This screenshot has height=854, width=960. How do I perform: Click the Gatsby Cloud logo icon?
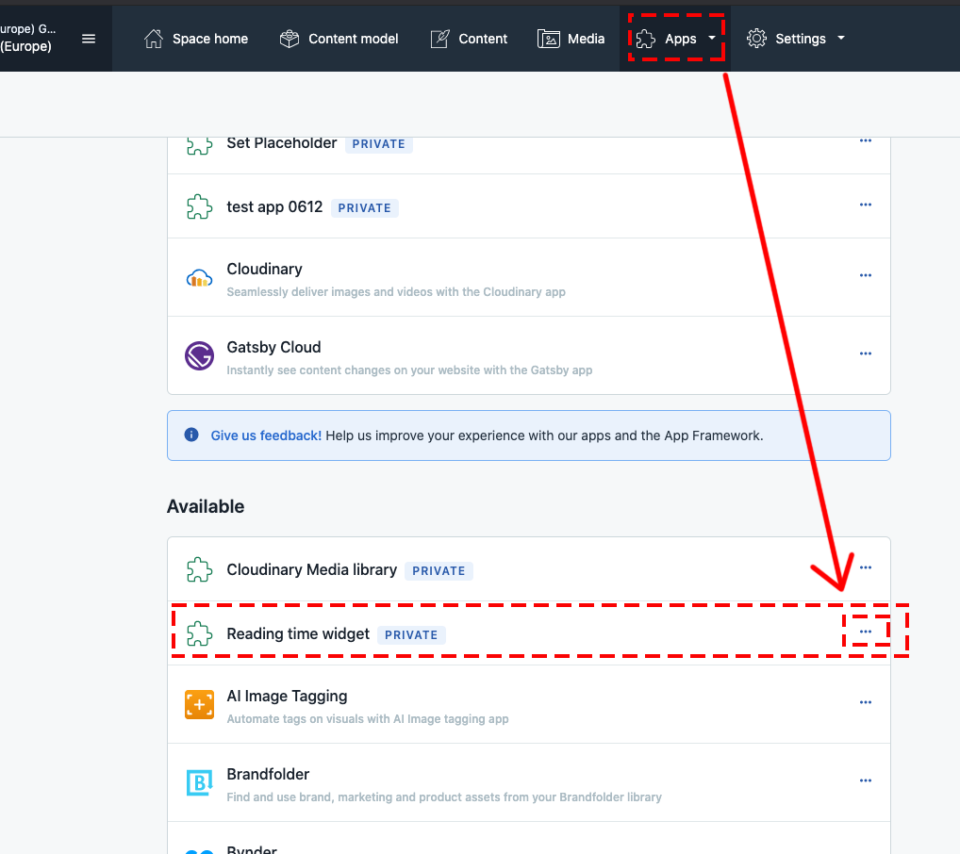point(200,356)
